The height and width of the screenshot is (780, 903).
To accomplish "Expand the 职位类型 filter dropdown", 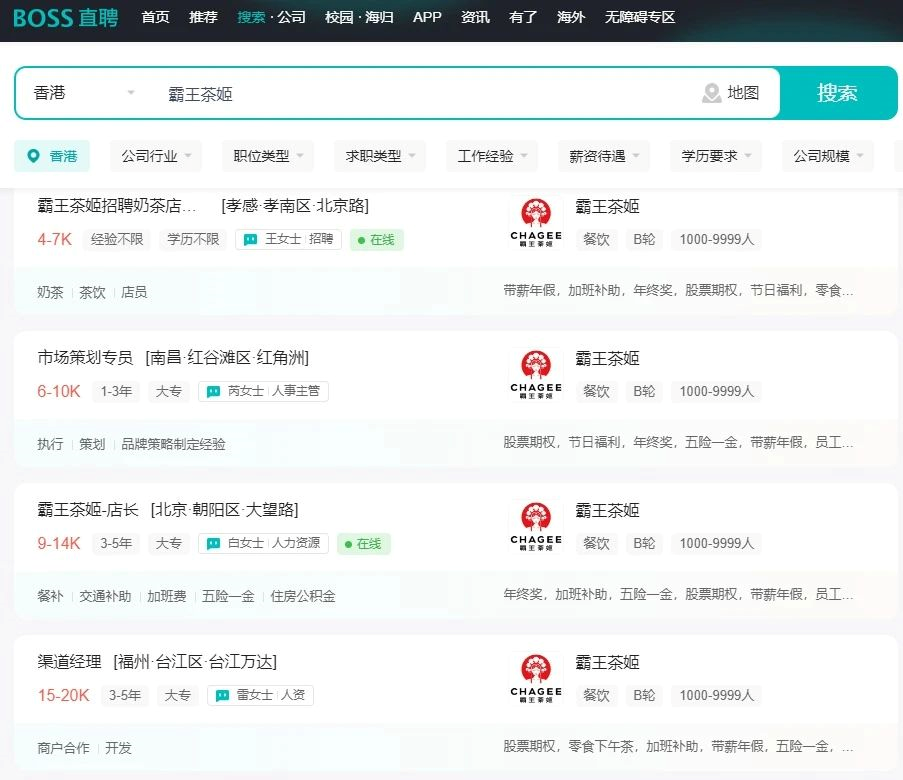I will [268, 156].
